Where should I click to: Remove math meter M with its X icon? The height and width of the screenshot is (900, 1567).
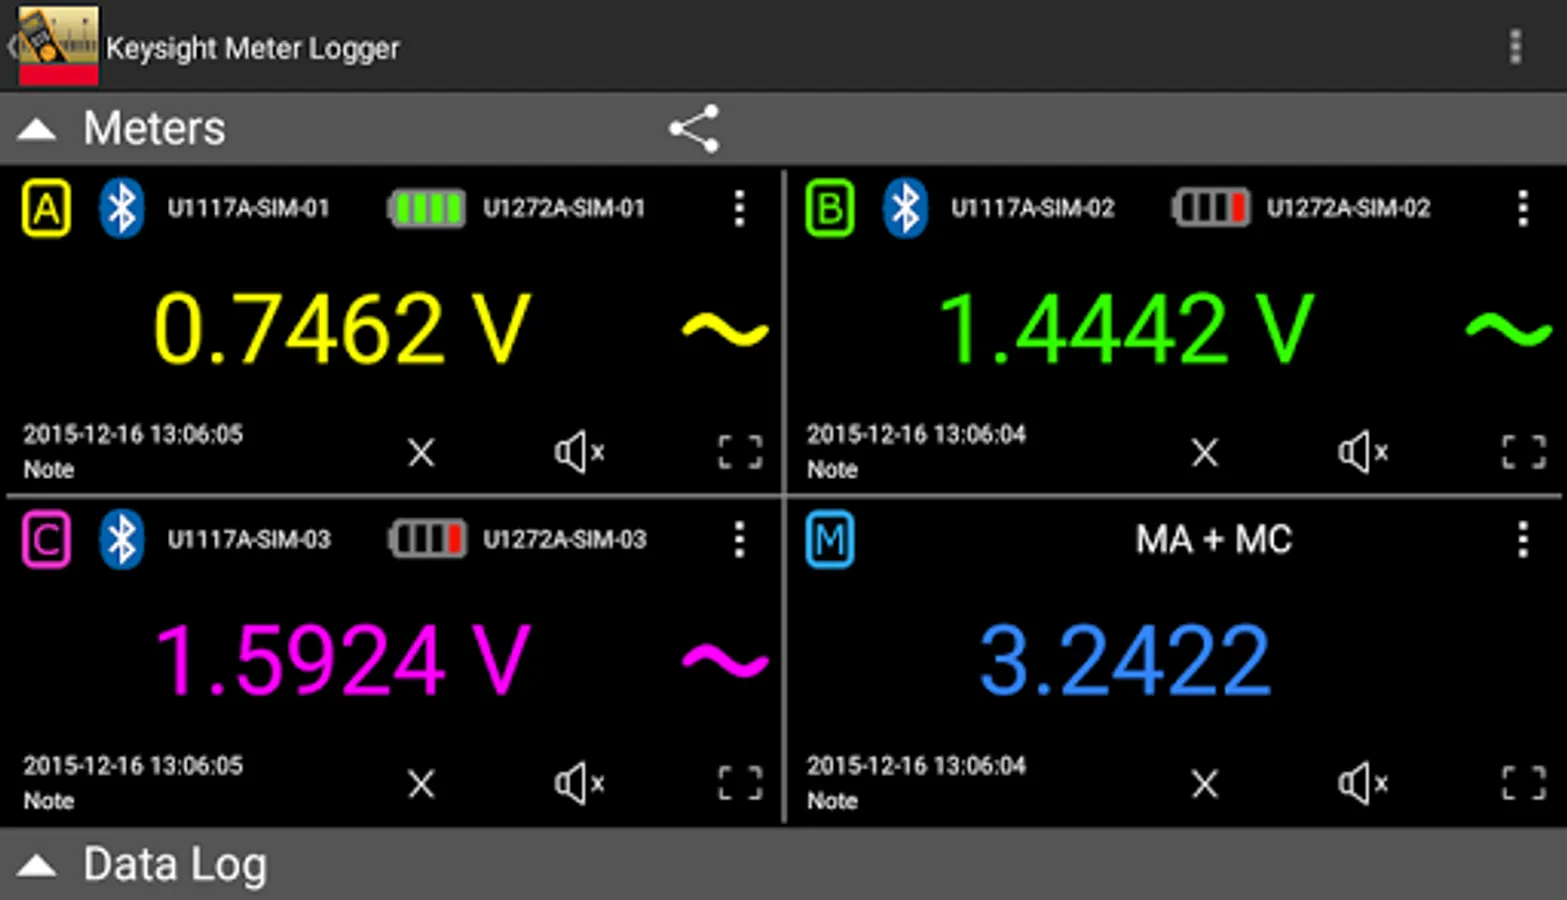1206,783
